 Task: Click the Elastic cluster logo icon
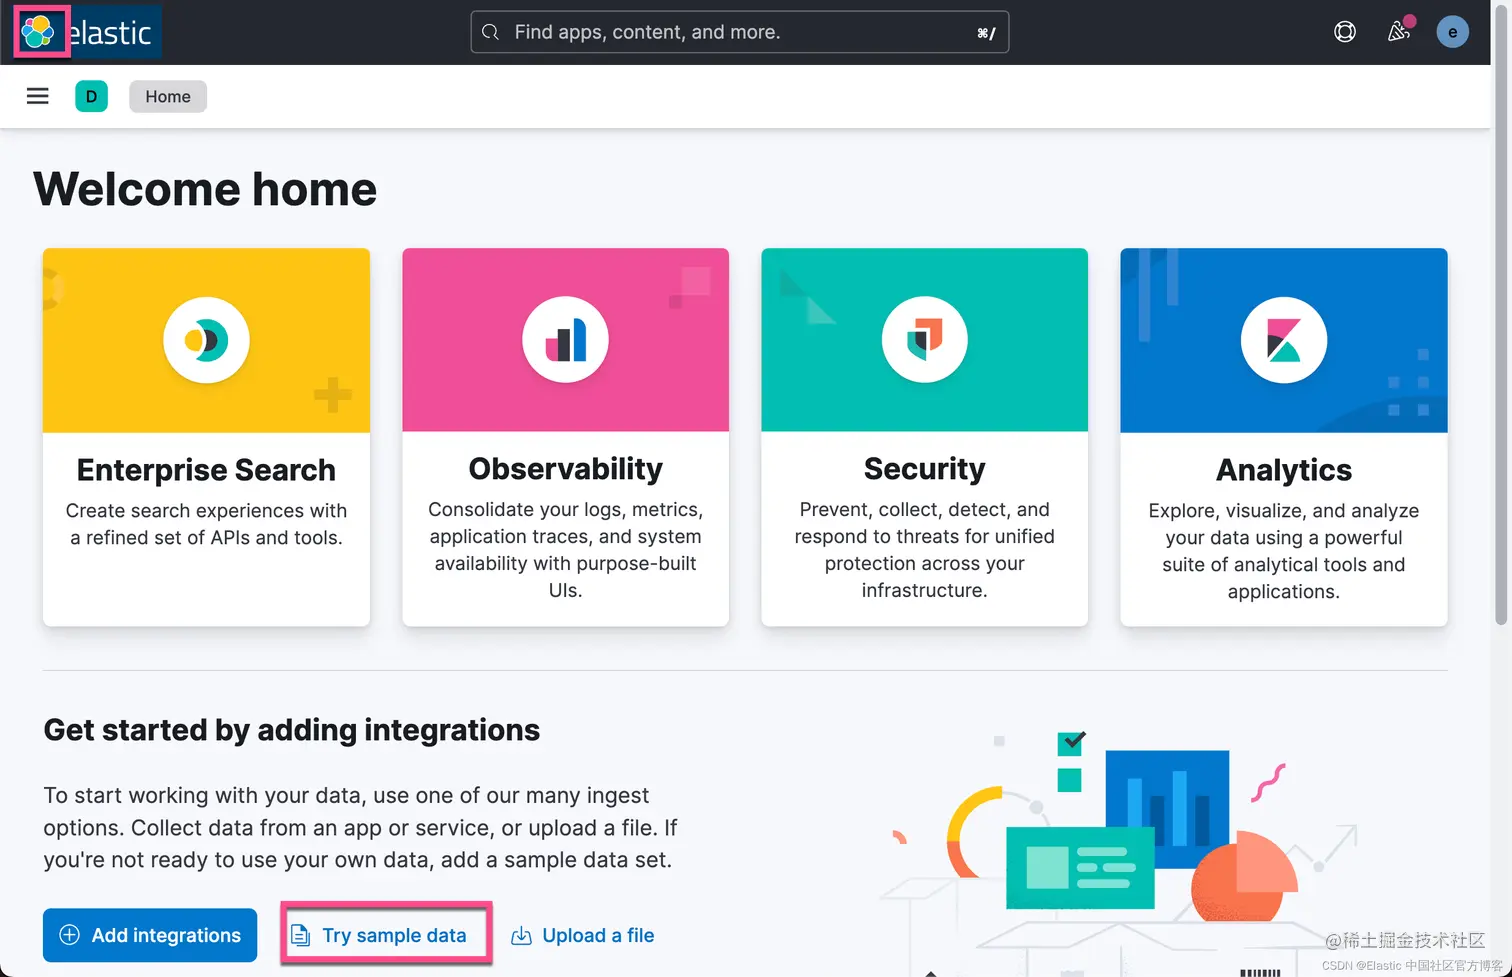[x=38, y=32]
